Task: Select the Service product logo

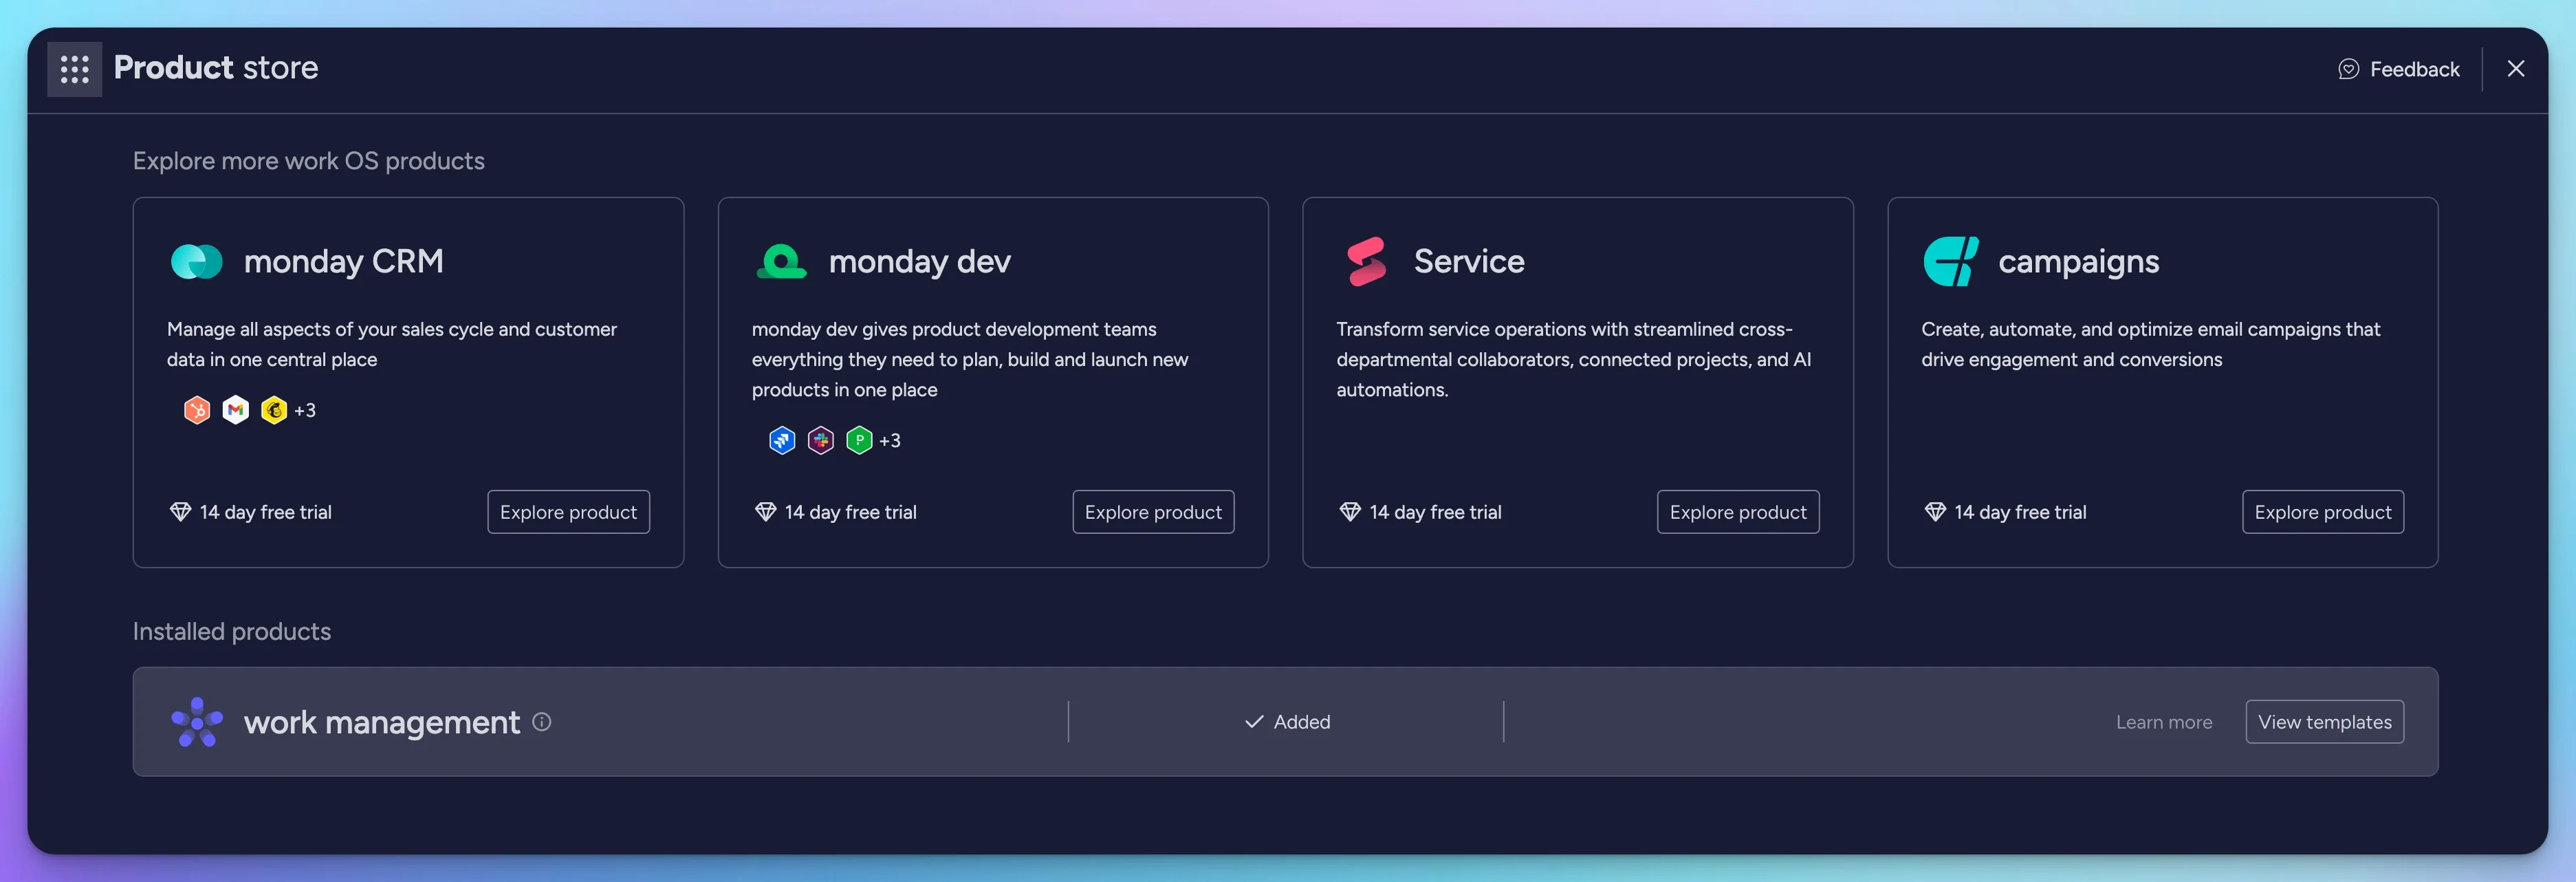Action: coord(1366,261)
